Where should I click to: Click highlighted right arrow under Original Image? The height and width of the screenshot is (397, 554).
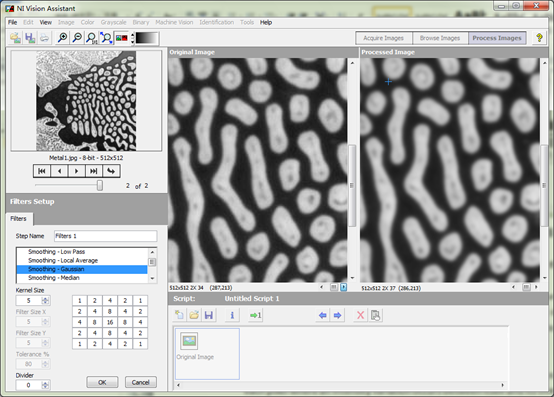(343, 287)
